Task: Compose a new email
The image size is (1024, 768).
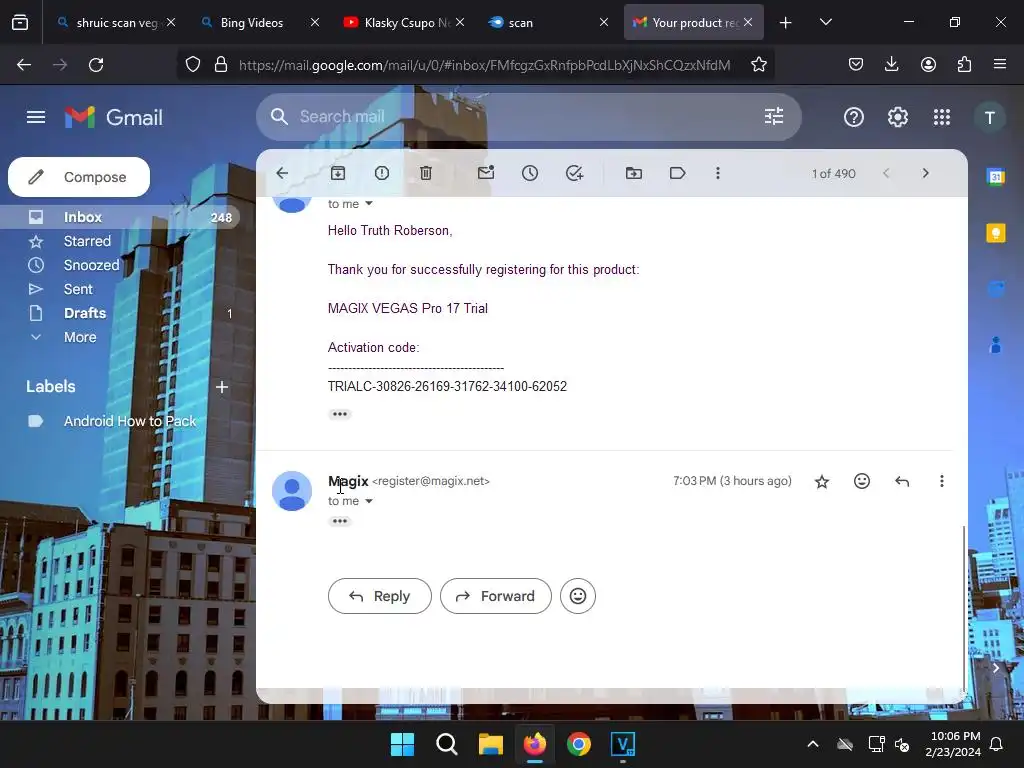Action: pyautogui.click(x=79, y=177)
